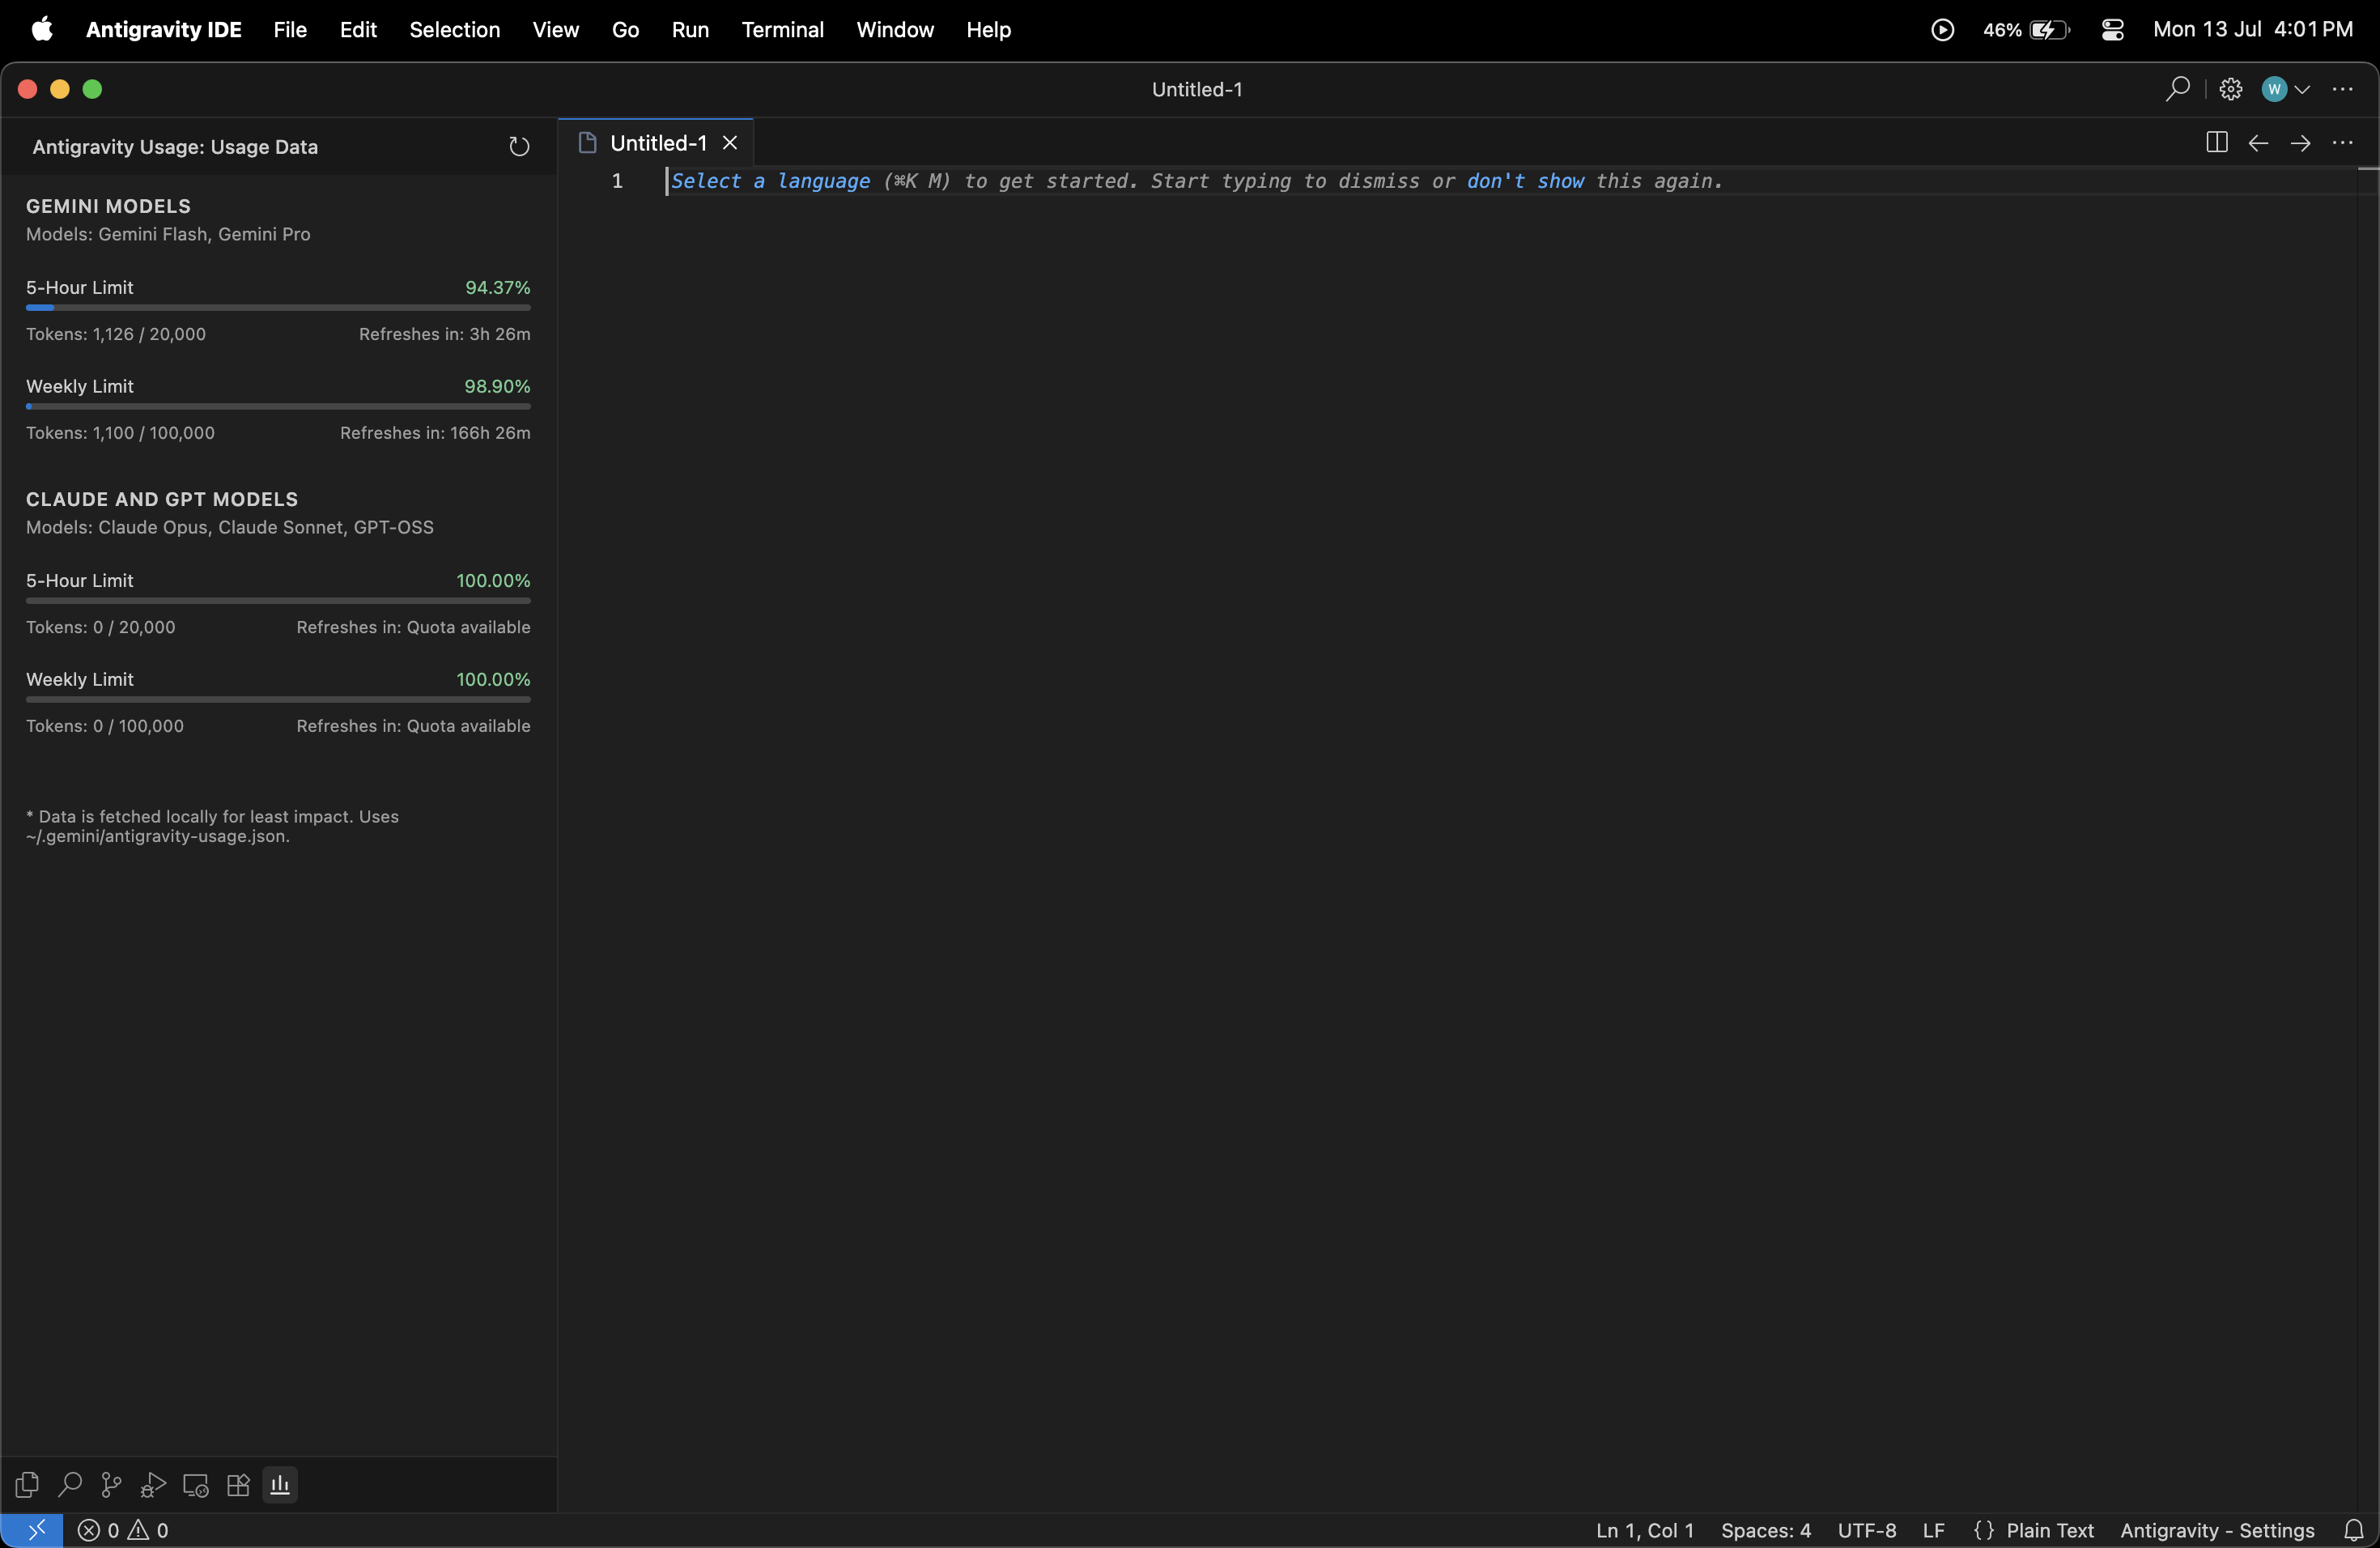Screen dimensions: 2380x1548
Task: Click 'Tokens: 1,126 / 20,000' text
Action: coord(116,334)
